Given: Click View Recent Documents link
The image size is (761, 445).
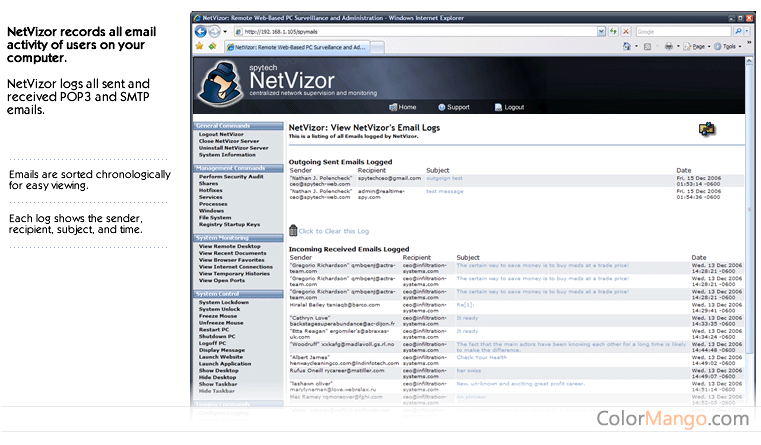Looking at the screenshot, I should point(232,253).
